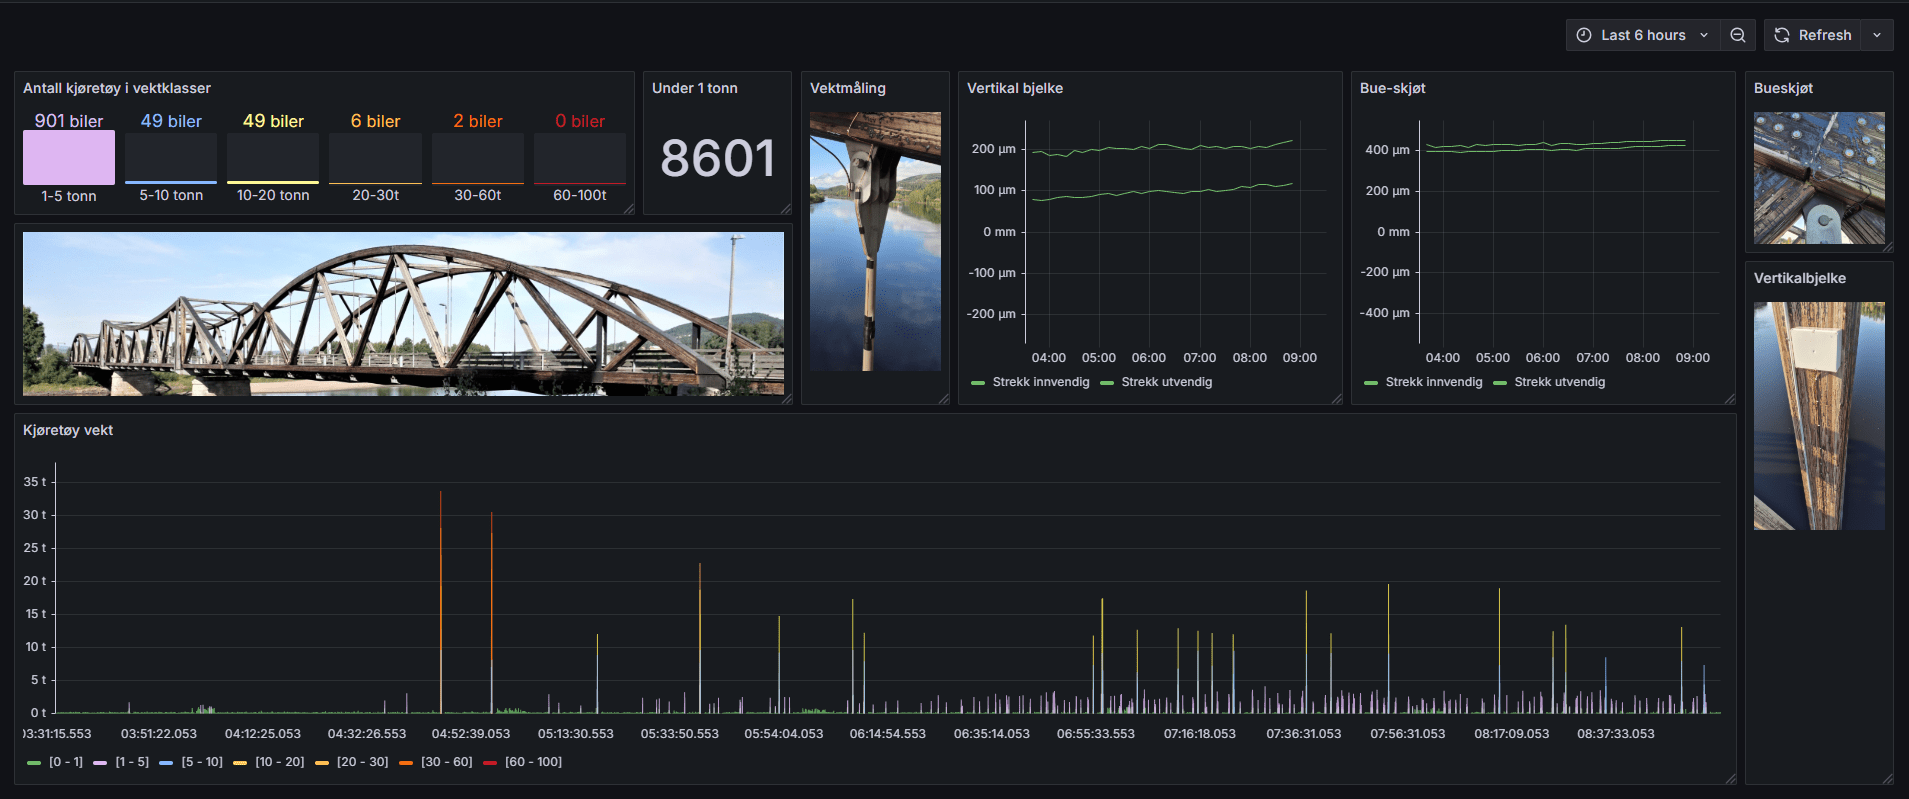The height and width of the screenshot is (799, 1909).
Task: Open the Kjøretøy vekt panel title menu
Action: pyautogui.click(x=68, y=430)
